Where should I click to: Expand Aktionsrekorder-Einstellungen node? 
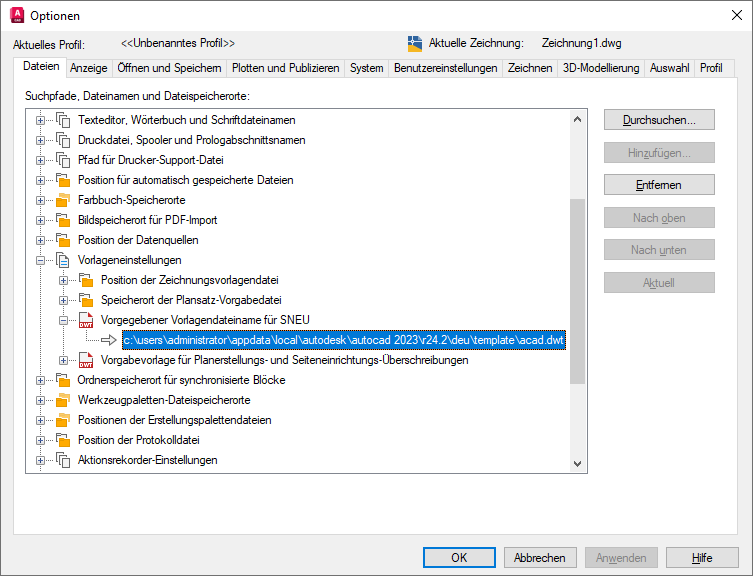click(40, 460)
